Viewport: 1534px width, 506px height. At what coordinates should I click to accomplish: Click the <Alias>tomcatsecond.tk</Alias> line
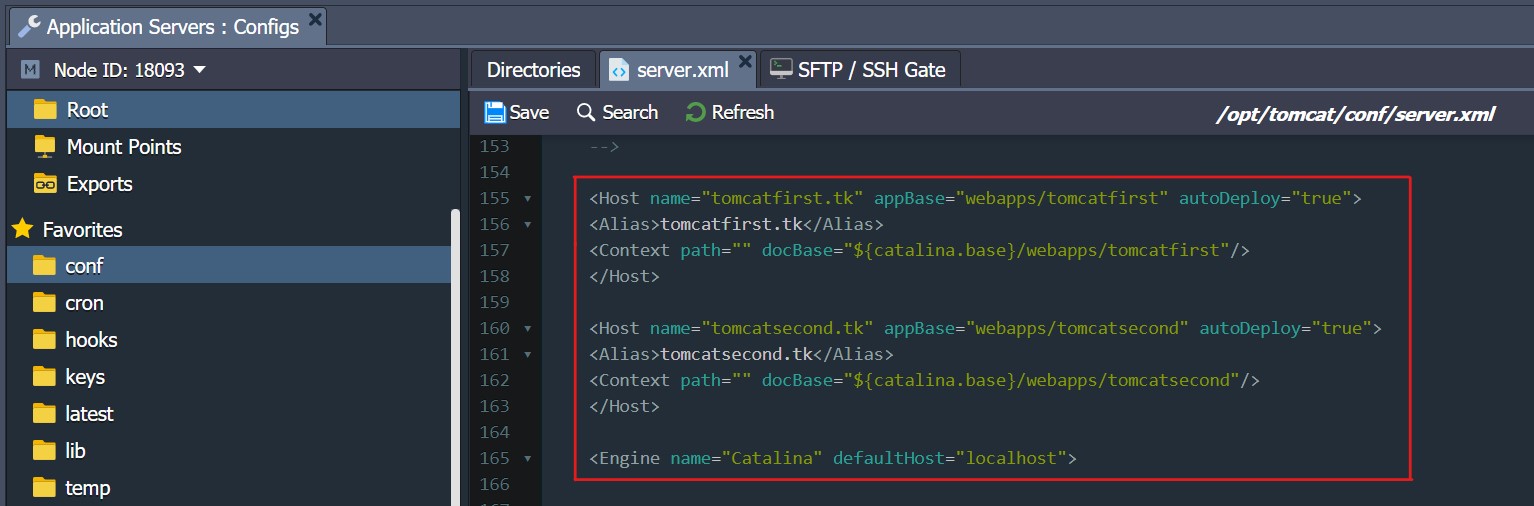741,354
